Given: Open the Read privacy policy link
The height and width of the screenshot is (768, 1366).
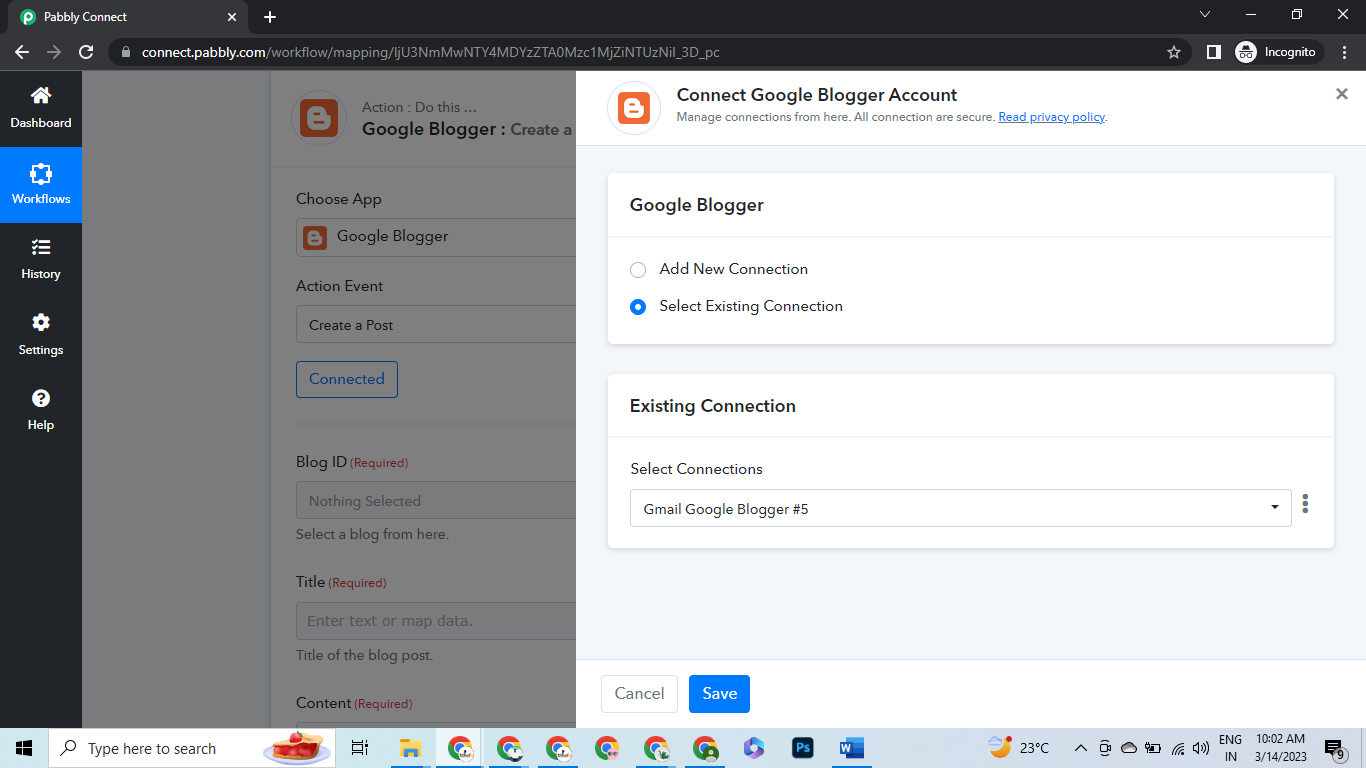Looking at the screenshot, I should (x=1051, y=117).
